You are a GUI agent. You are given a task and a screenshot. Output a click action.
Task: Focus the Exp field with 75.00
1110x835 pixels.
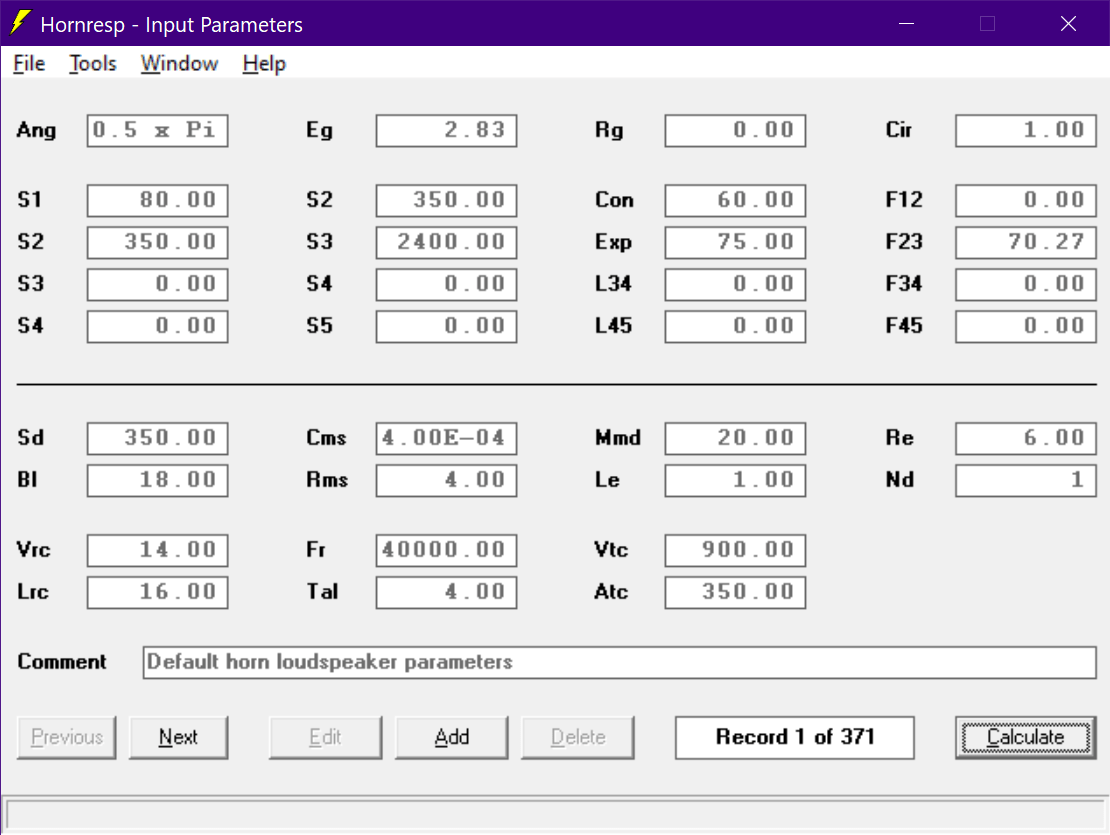735,242
